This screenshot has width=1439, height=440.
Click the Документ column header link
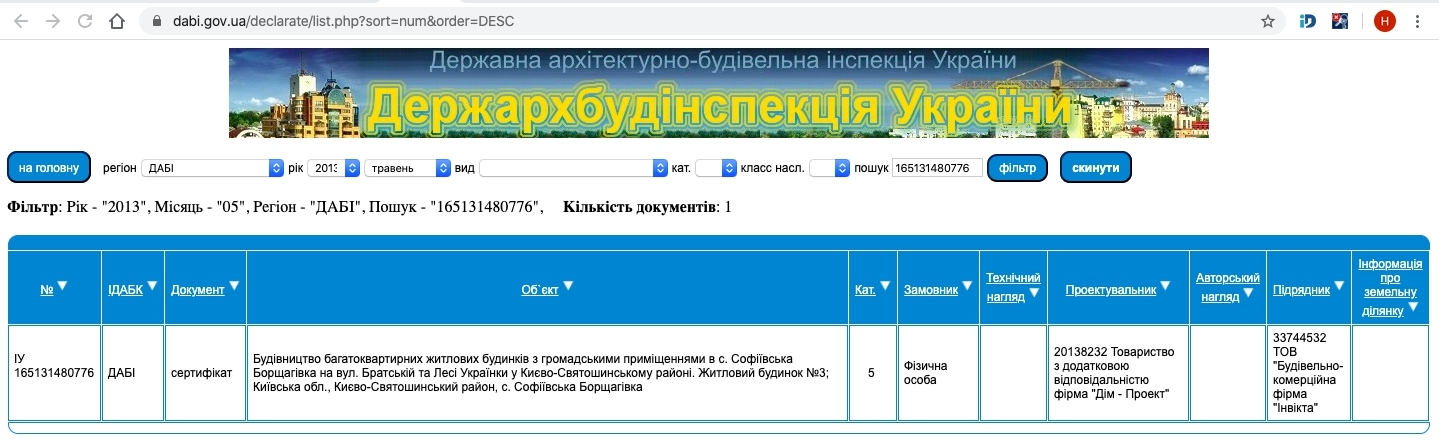coord(198,290)
